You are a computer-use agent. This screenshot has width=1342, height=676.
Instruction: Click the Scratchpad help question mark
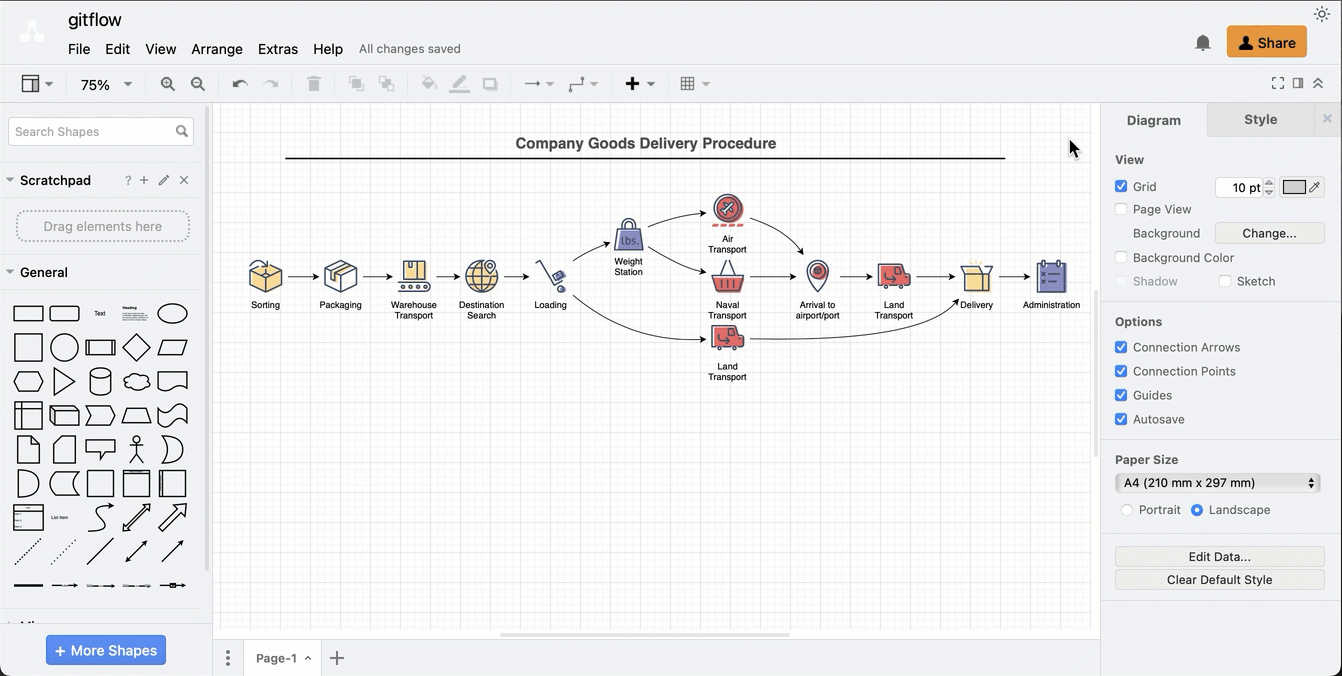point(128,181)
